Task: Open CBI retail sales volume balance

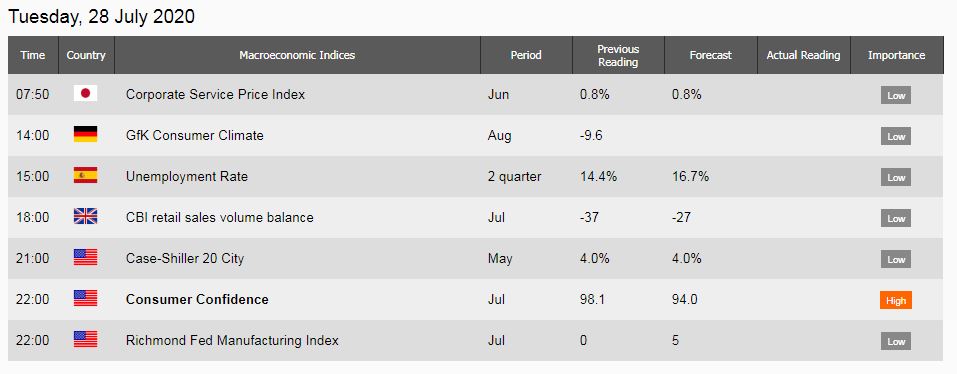Action: coord(220,217)
